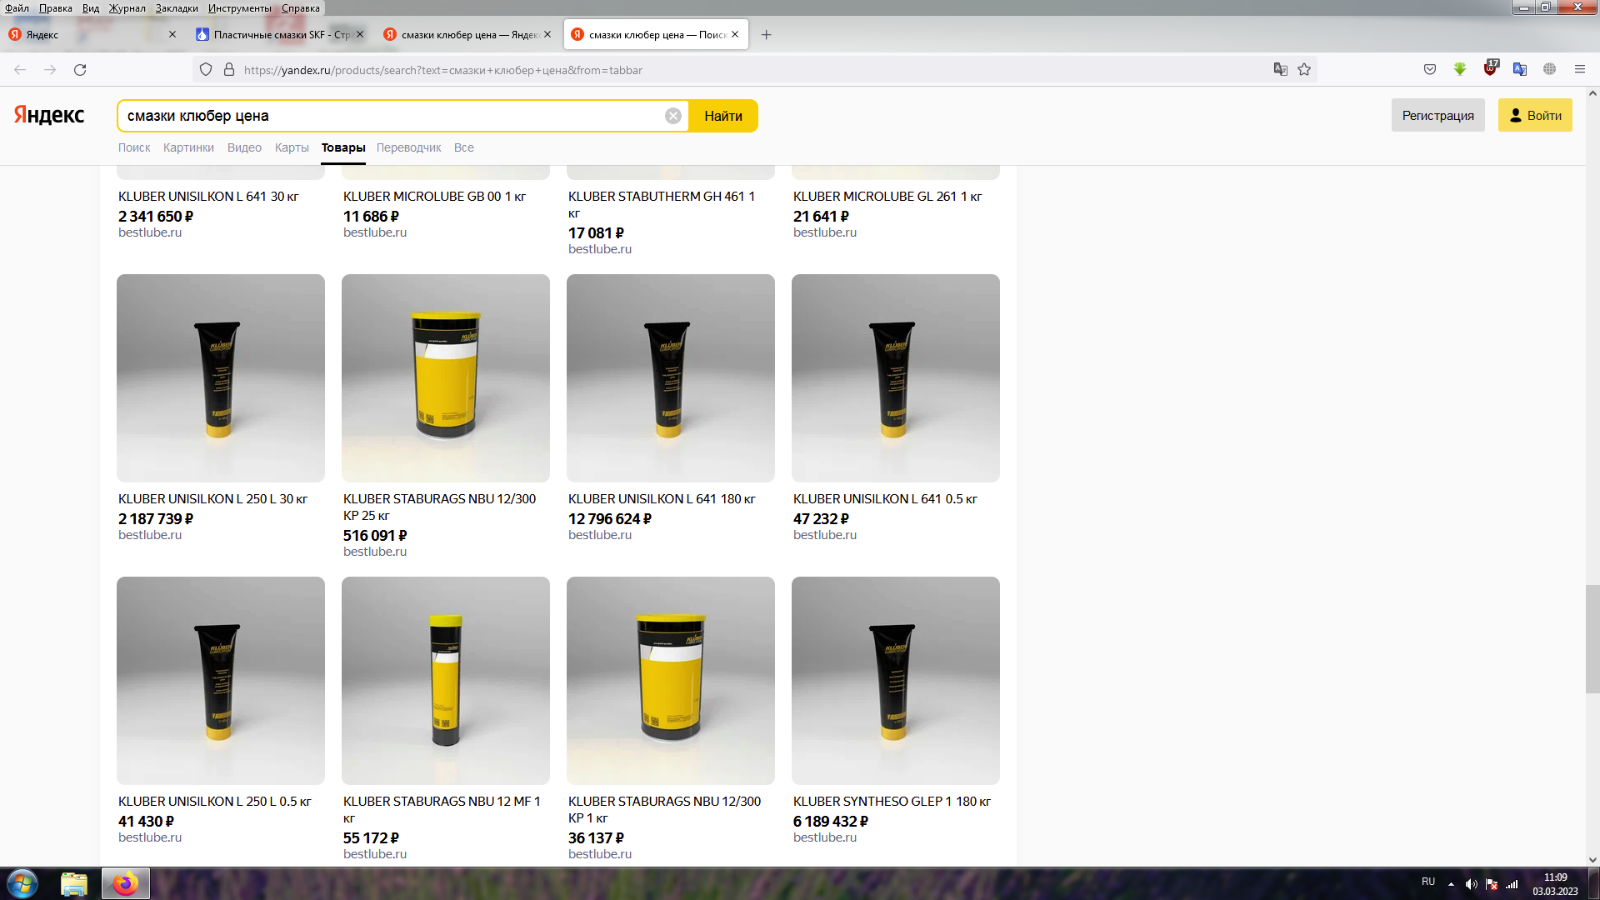
Task: Open the Правка menu
Action: (56, 8)
